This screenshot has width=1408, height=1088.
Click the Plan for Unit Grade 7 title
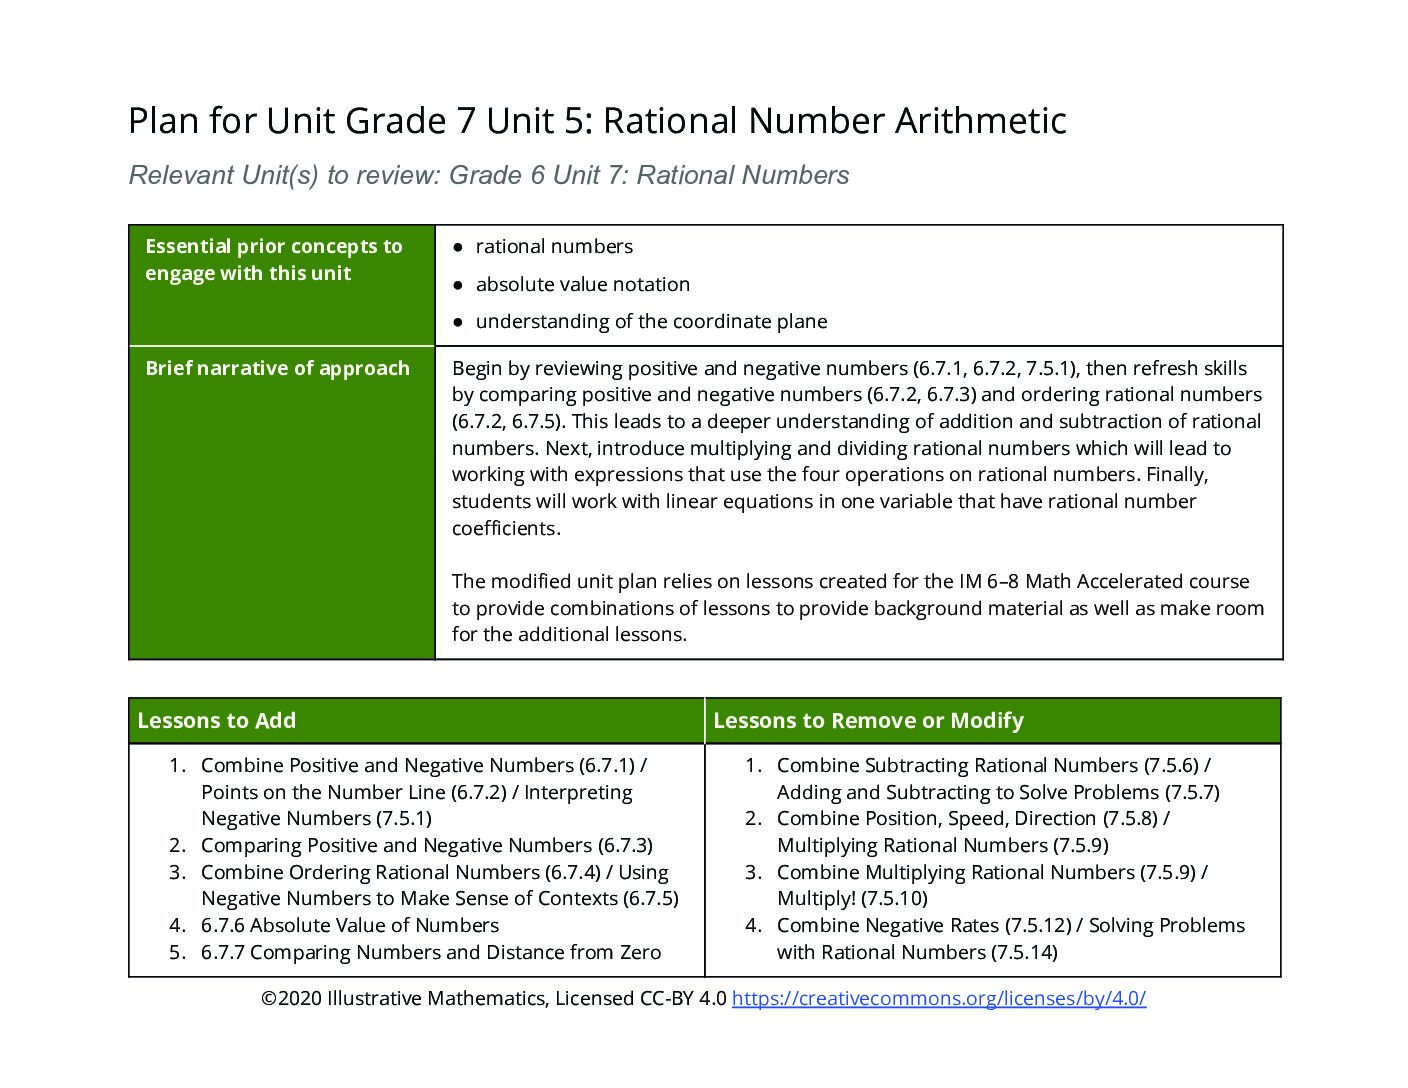597,121
